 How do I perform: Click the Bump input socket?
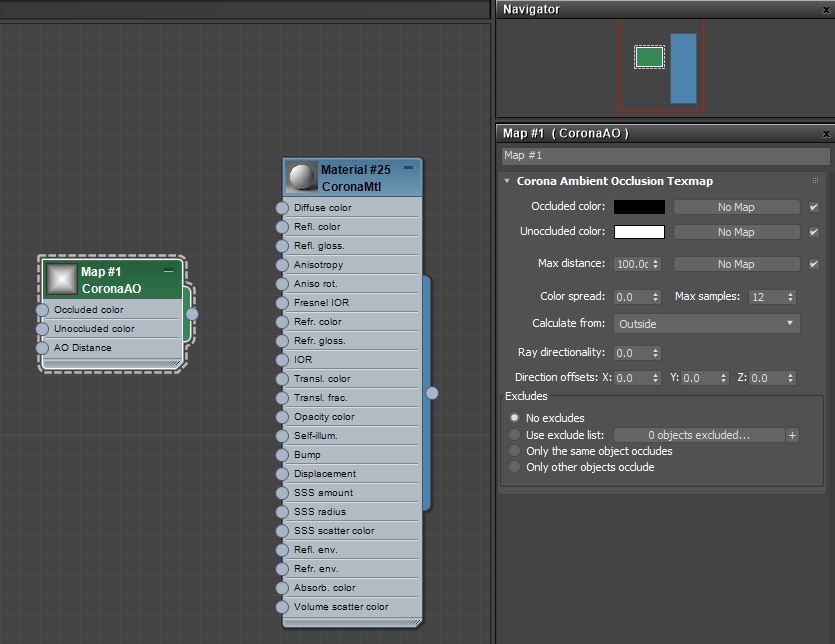click(282, 455)
